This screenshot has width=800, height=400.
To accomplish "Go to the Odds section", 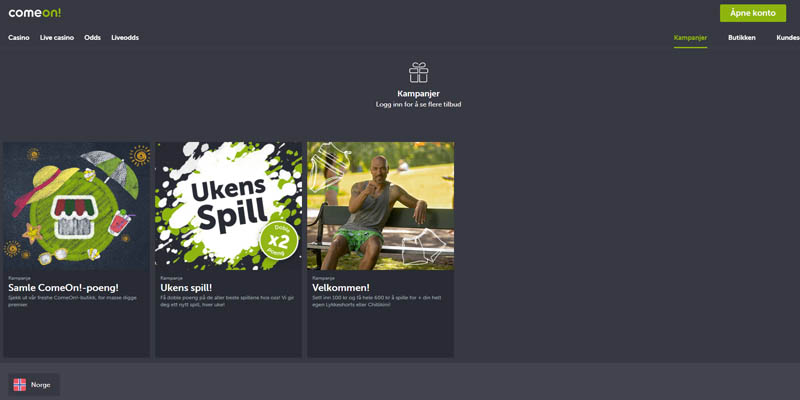I will [92, 38].
